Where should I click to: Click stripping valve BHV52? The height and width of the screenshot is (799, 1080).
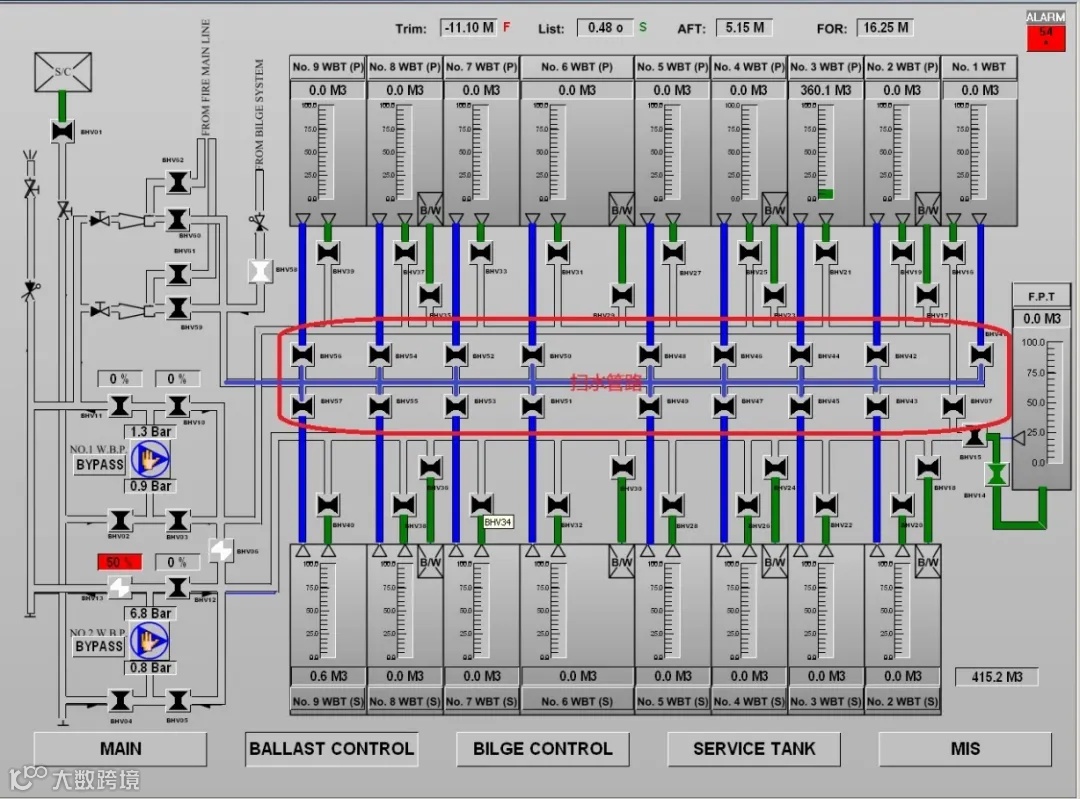[456, 355]
